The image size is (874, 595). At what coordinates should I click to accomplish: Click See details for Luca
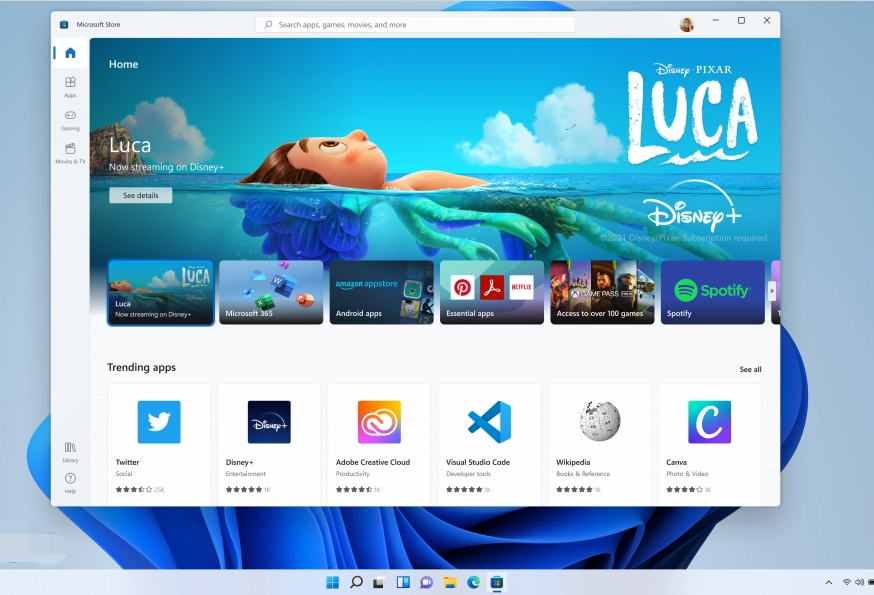140,195
